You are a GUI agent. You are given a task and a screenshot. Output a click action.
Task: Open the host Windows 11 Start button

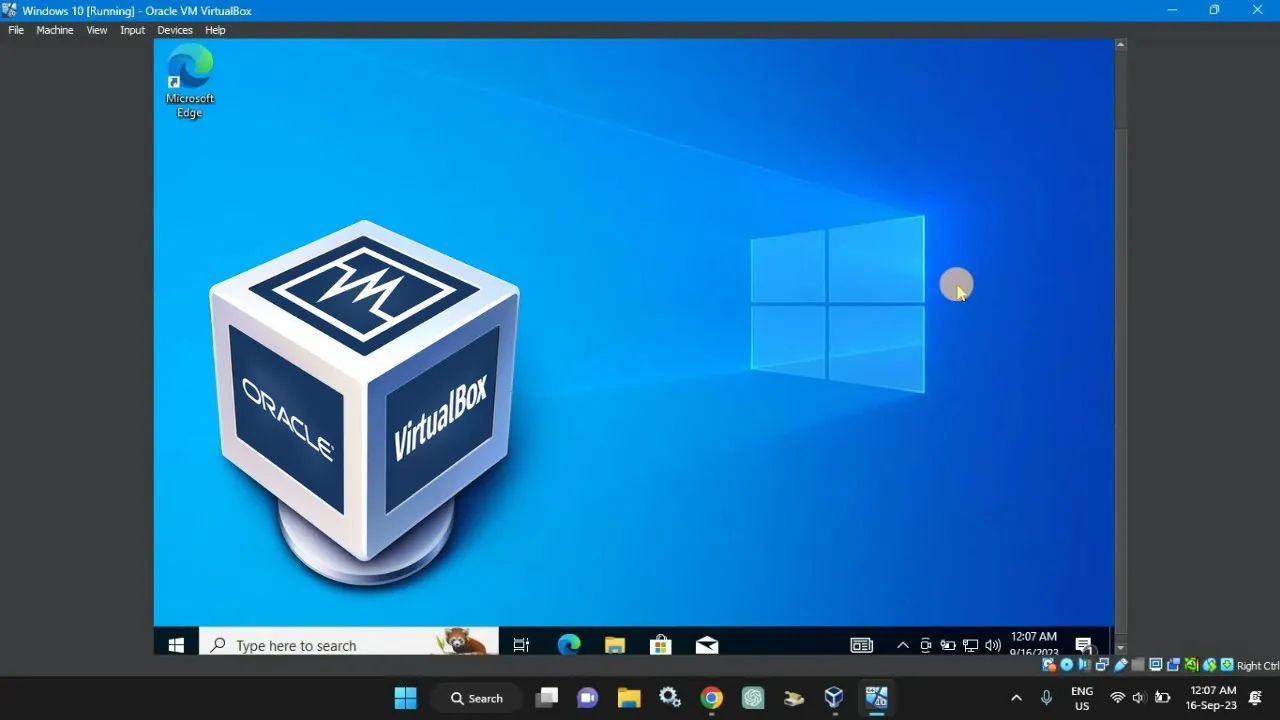(405, 698)
